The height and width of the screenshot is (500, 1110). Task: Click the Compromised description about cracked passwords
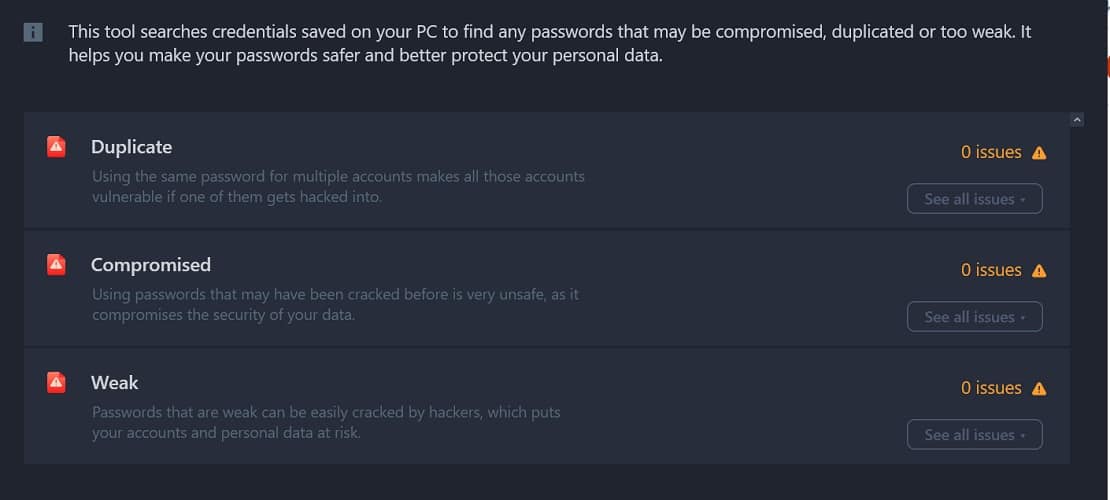pos(336,305)
